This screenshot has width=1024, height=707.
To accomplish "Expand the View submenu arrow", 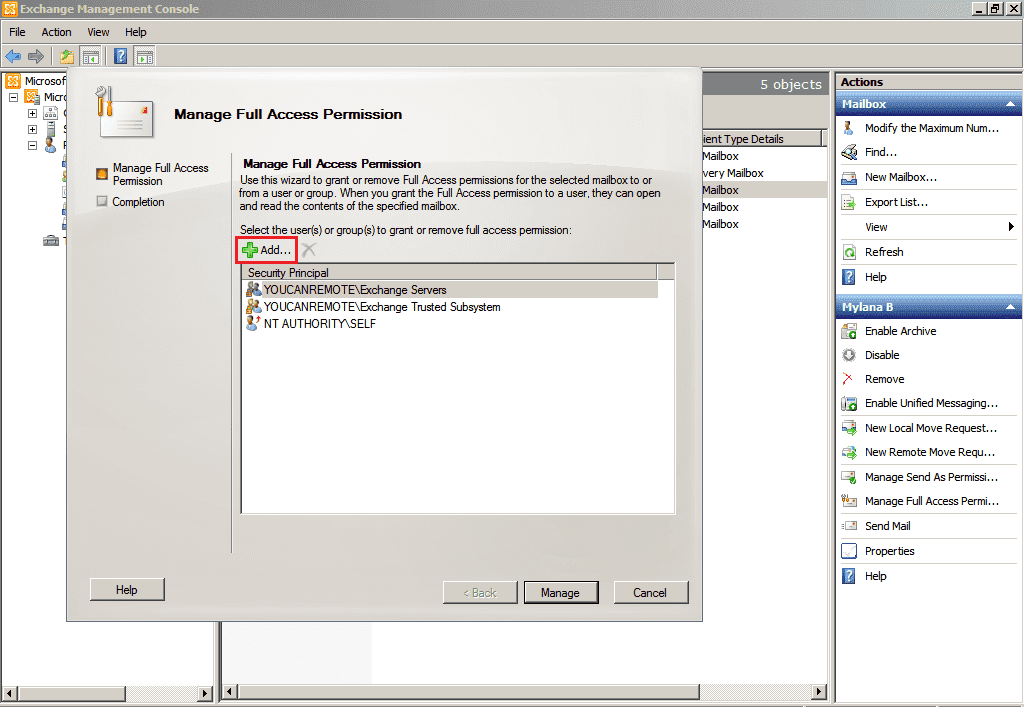I will point(1011,227).
